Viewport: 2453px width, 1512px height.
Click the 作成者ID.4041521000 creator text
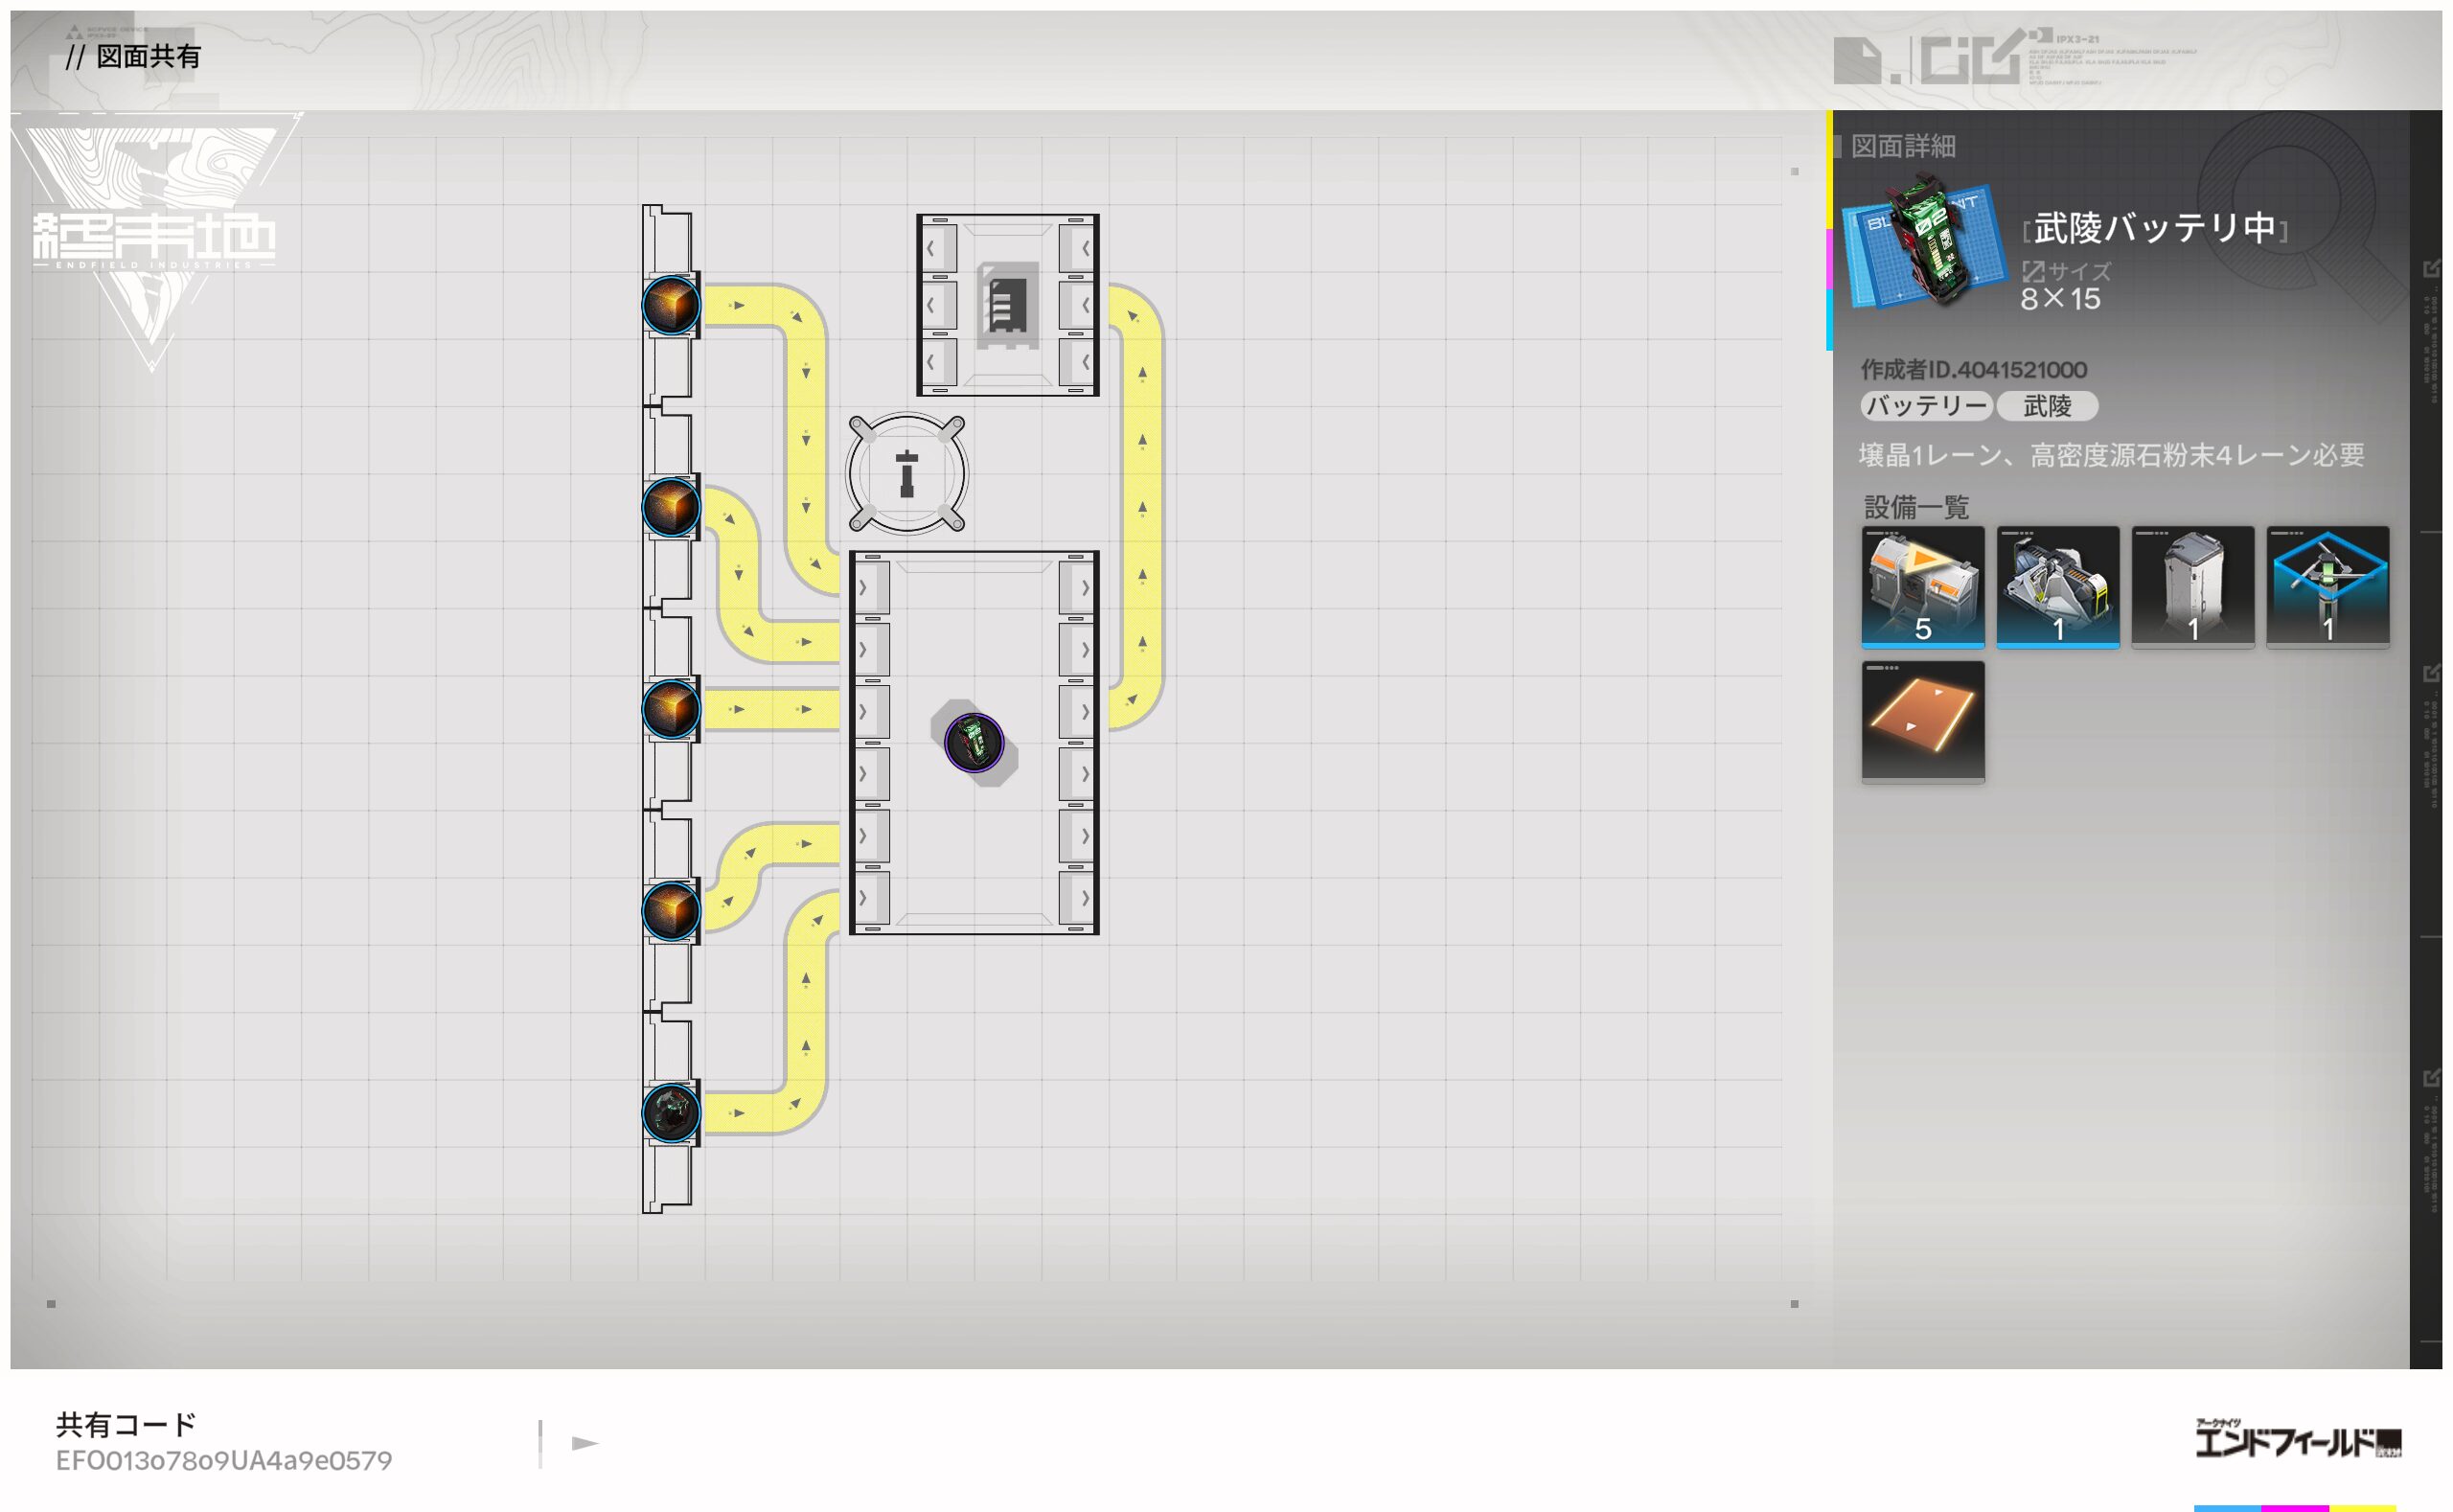point(1973,370)
